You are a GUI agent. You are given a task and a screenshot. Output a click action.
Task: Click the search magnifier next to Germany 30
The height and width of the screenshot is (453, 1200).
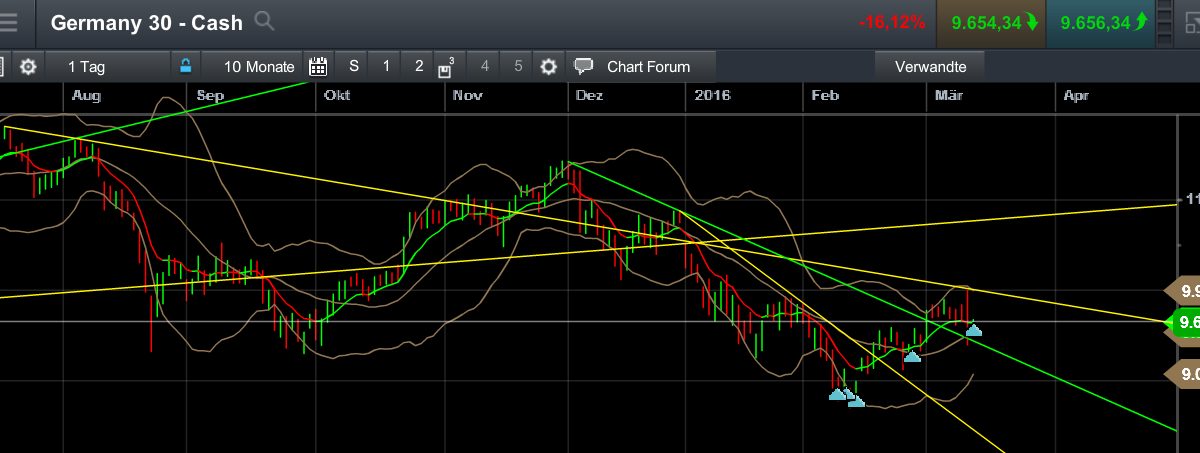tap(264, 21)
